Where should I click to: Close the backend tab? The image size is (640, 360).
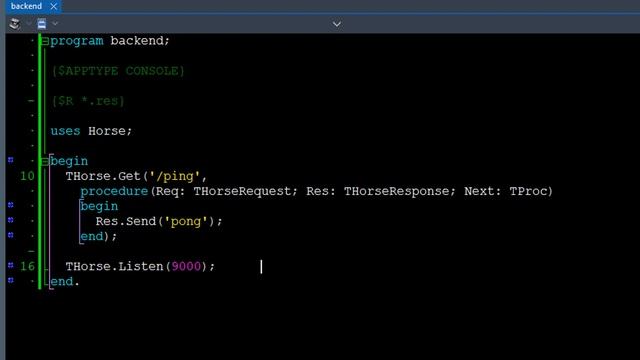[x=53, y=6]
